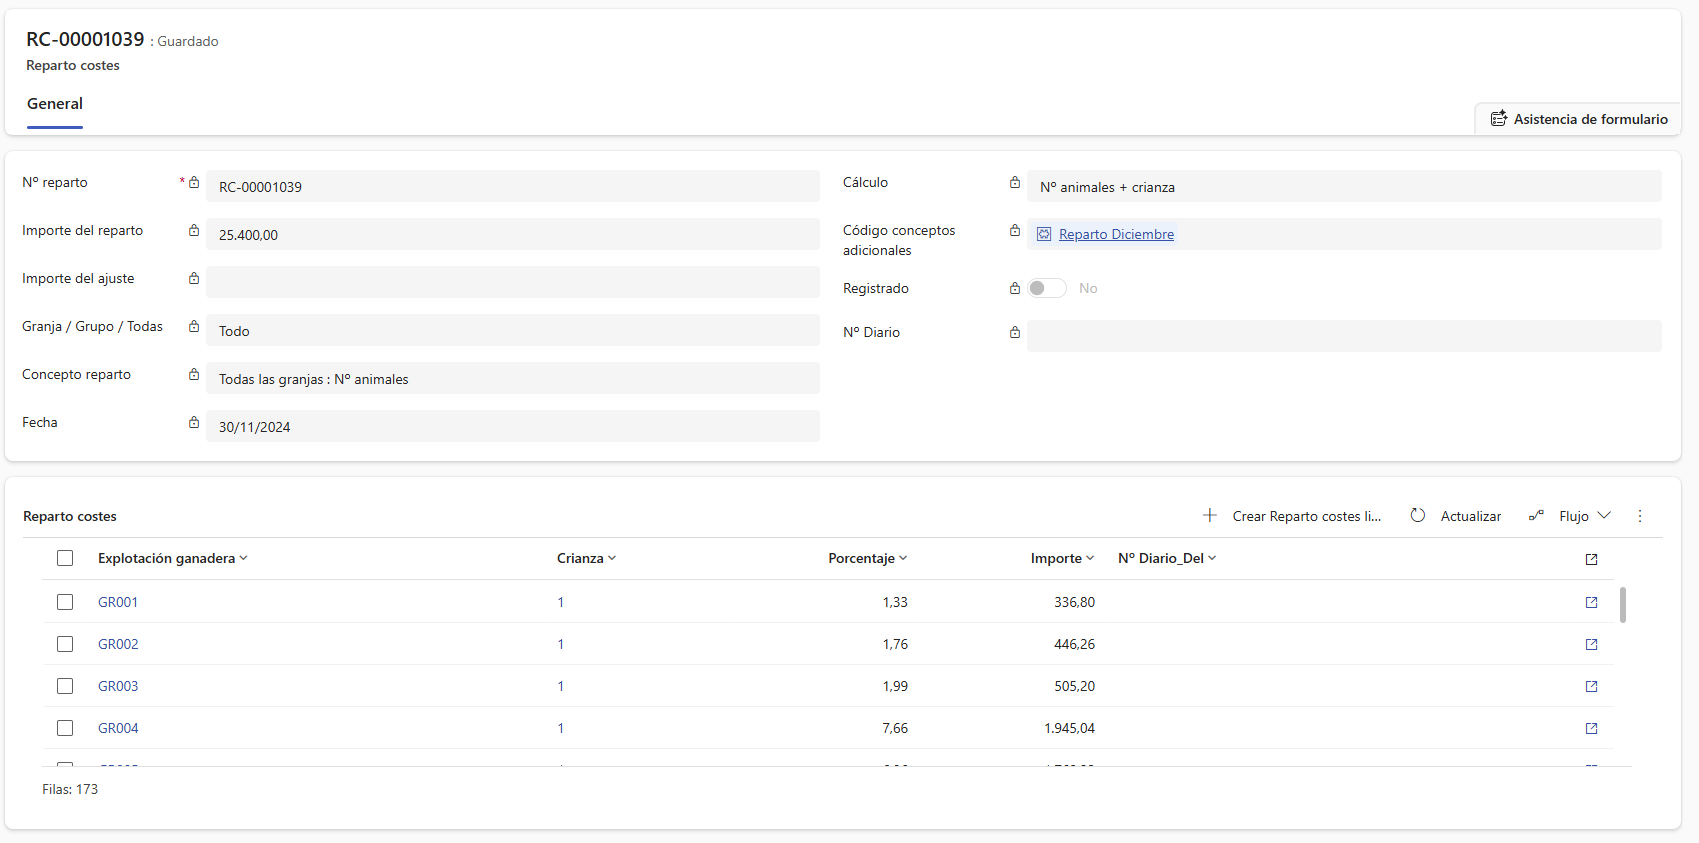Select all rows with the header checkbox

click(x=65, y=558)
